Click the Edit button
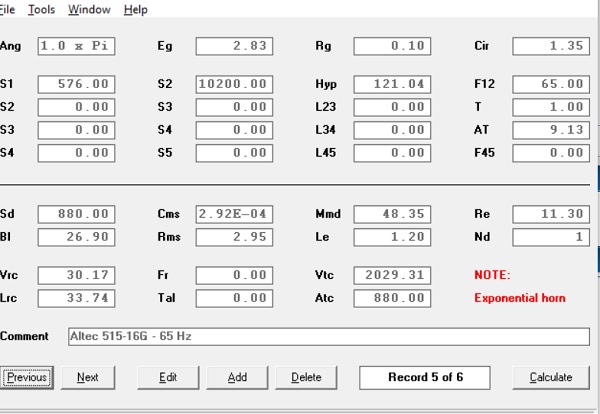 click(x=168, y=378)
